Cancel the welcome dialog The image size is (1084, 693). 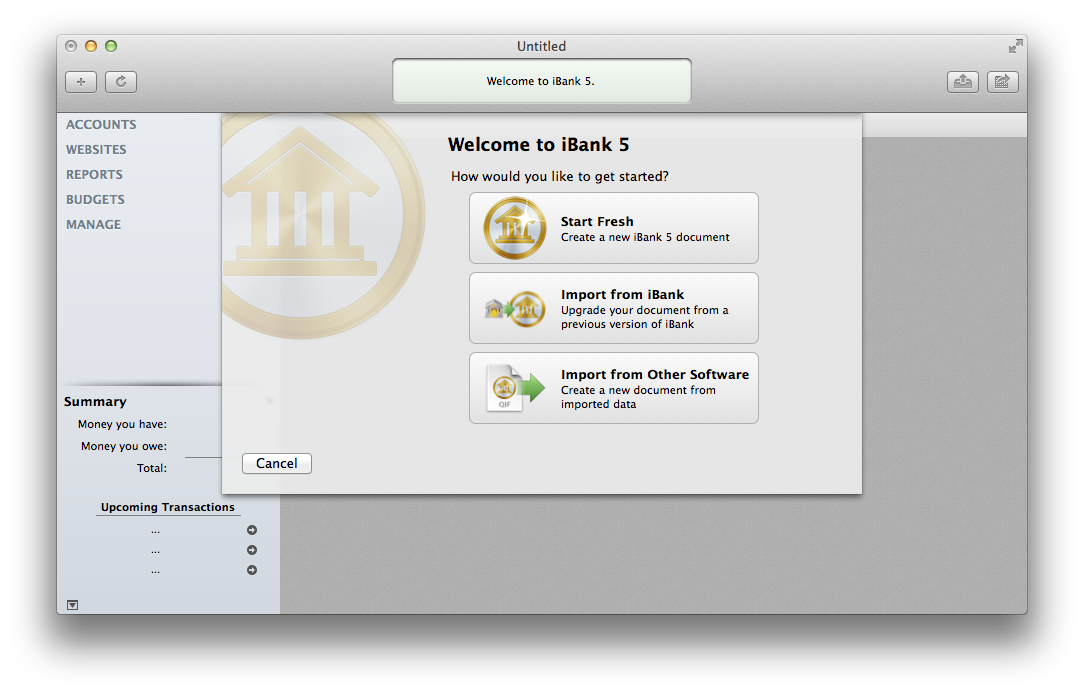[x=277, y=463]
